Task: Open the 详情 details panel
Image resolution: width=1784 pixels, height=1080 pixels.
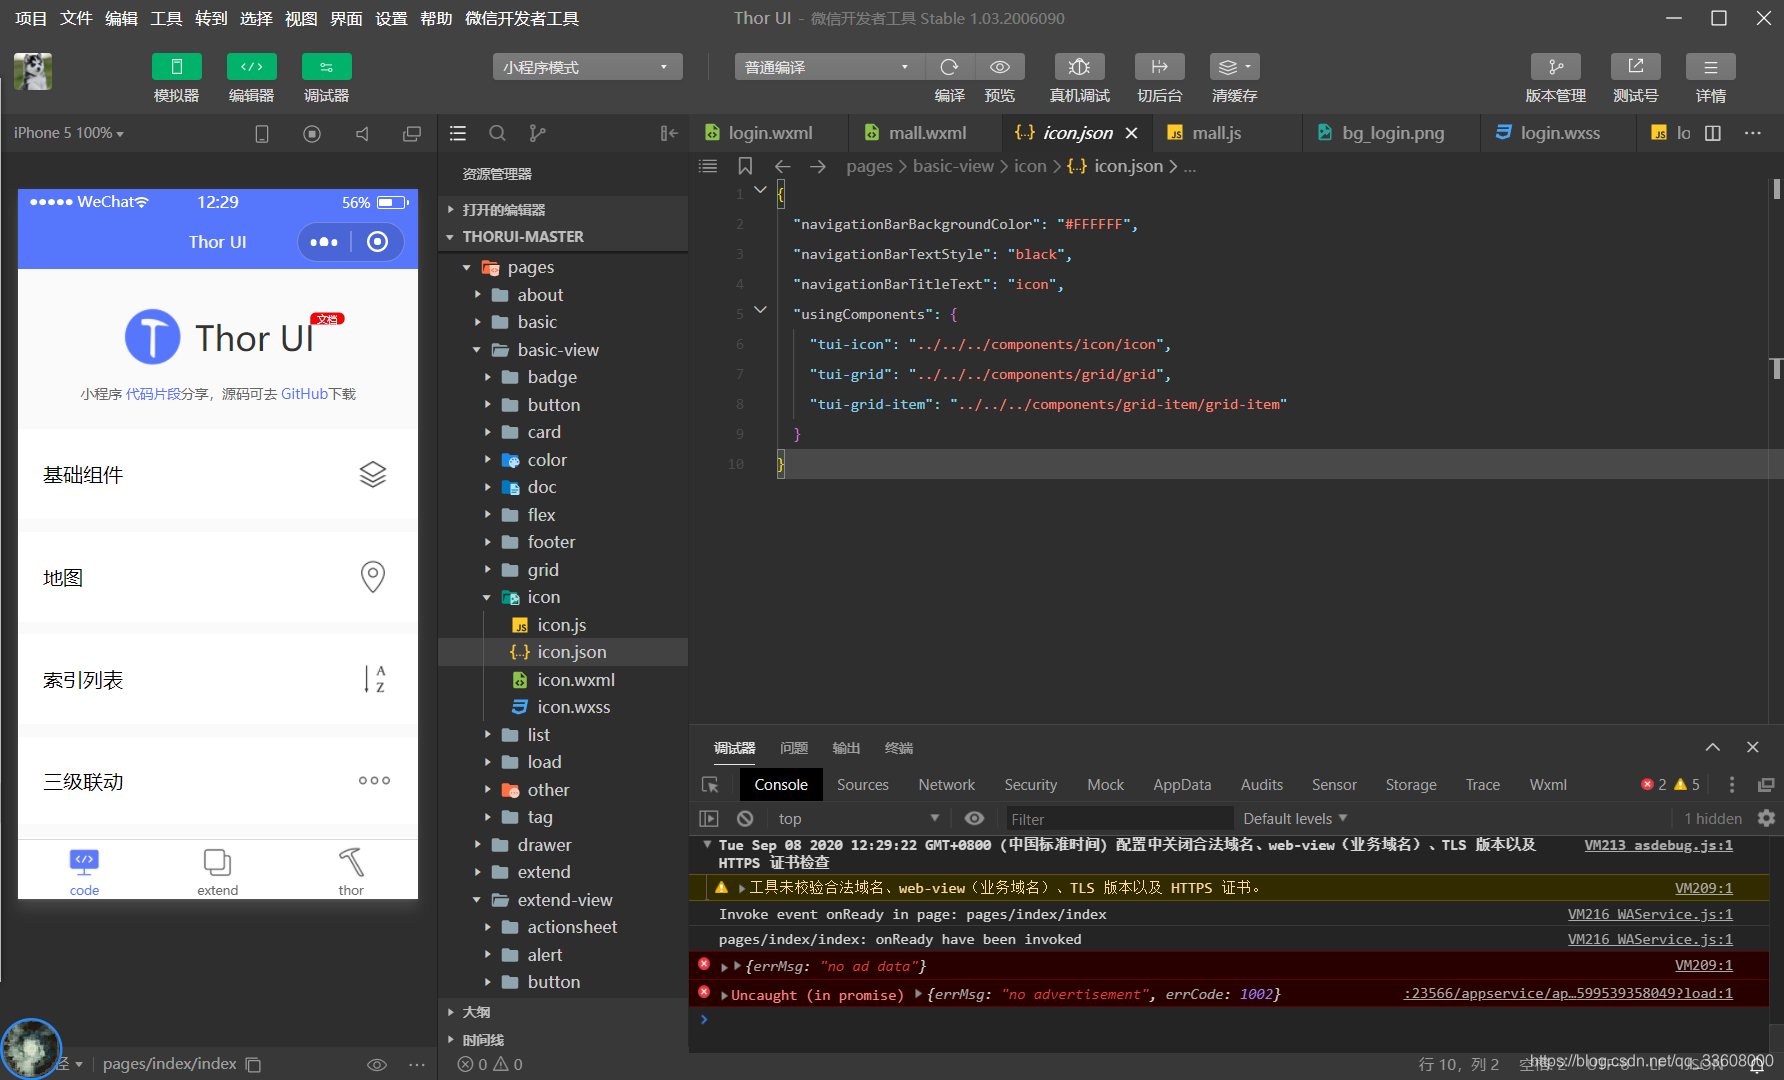Action: click(x=1710, y=67)
